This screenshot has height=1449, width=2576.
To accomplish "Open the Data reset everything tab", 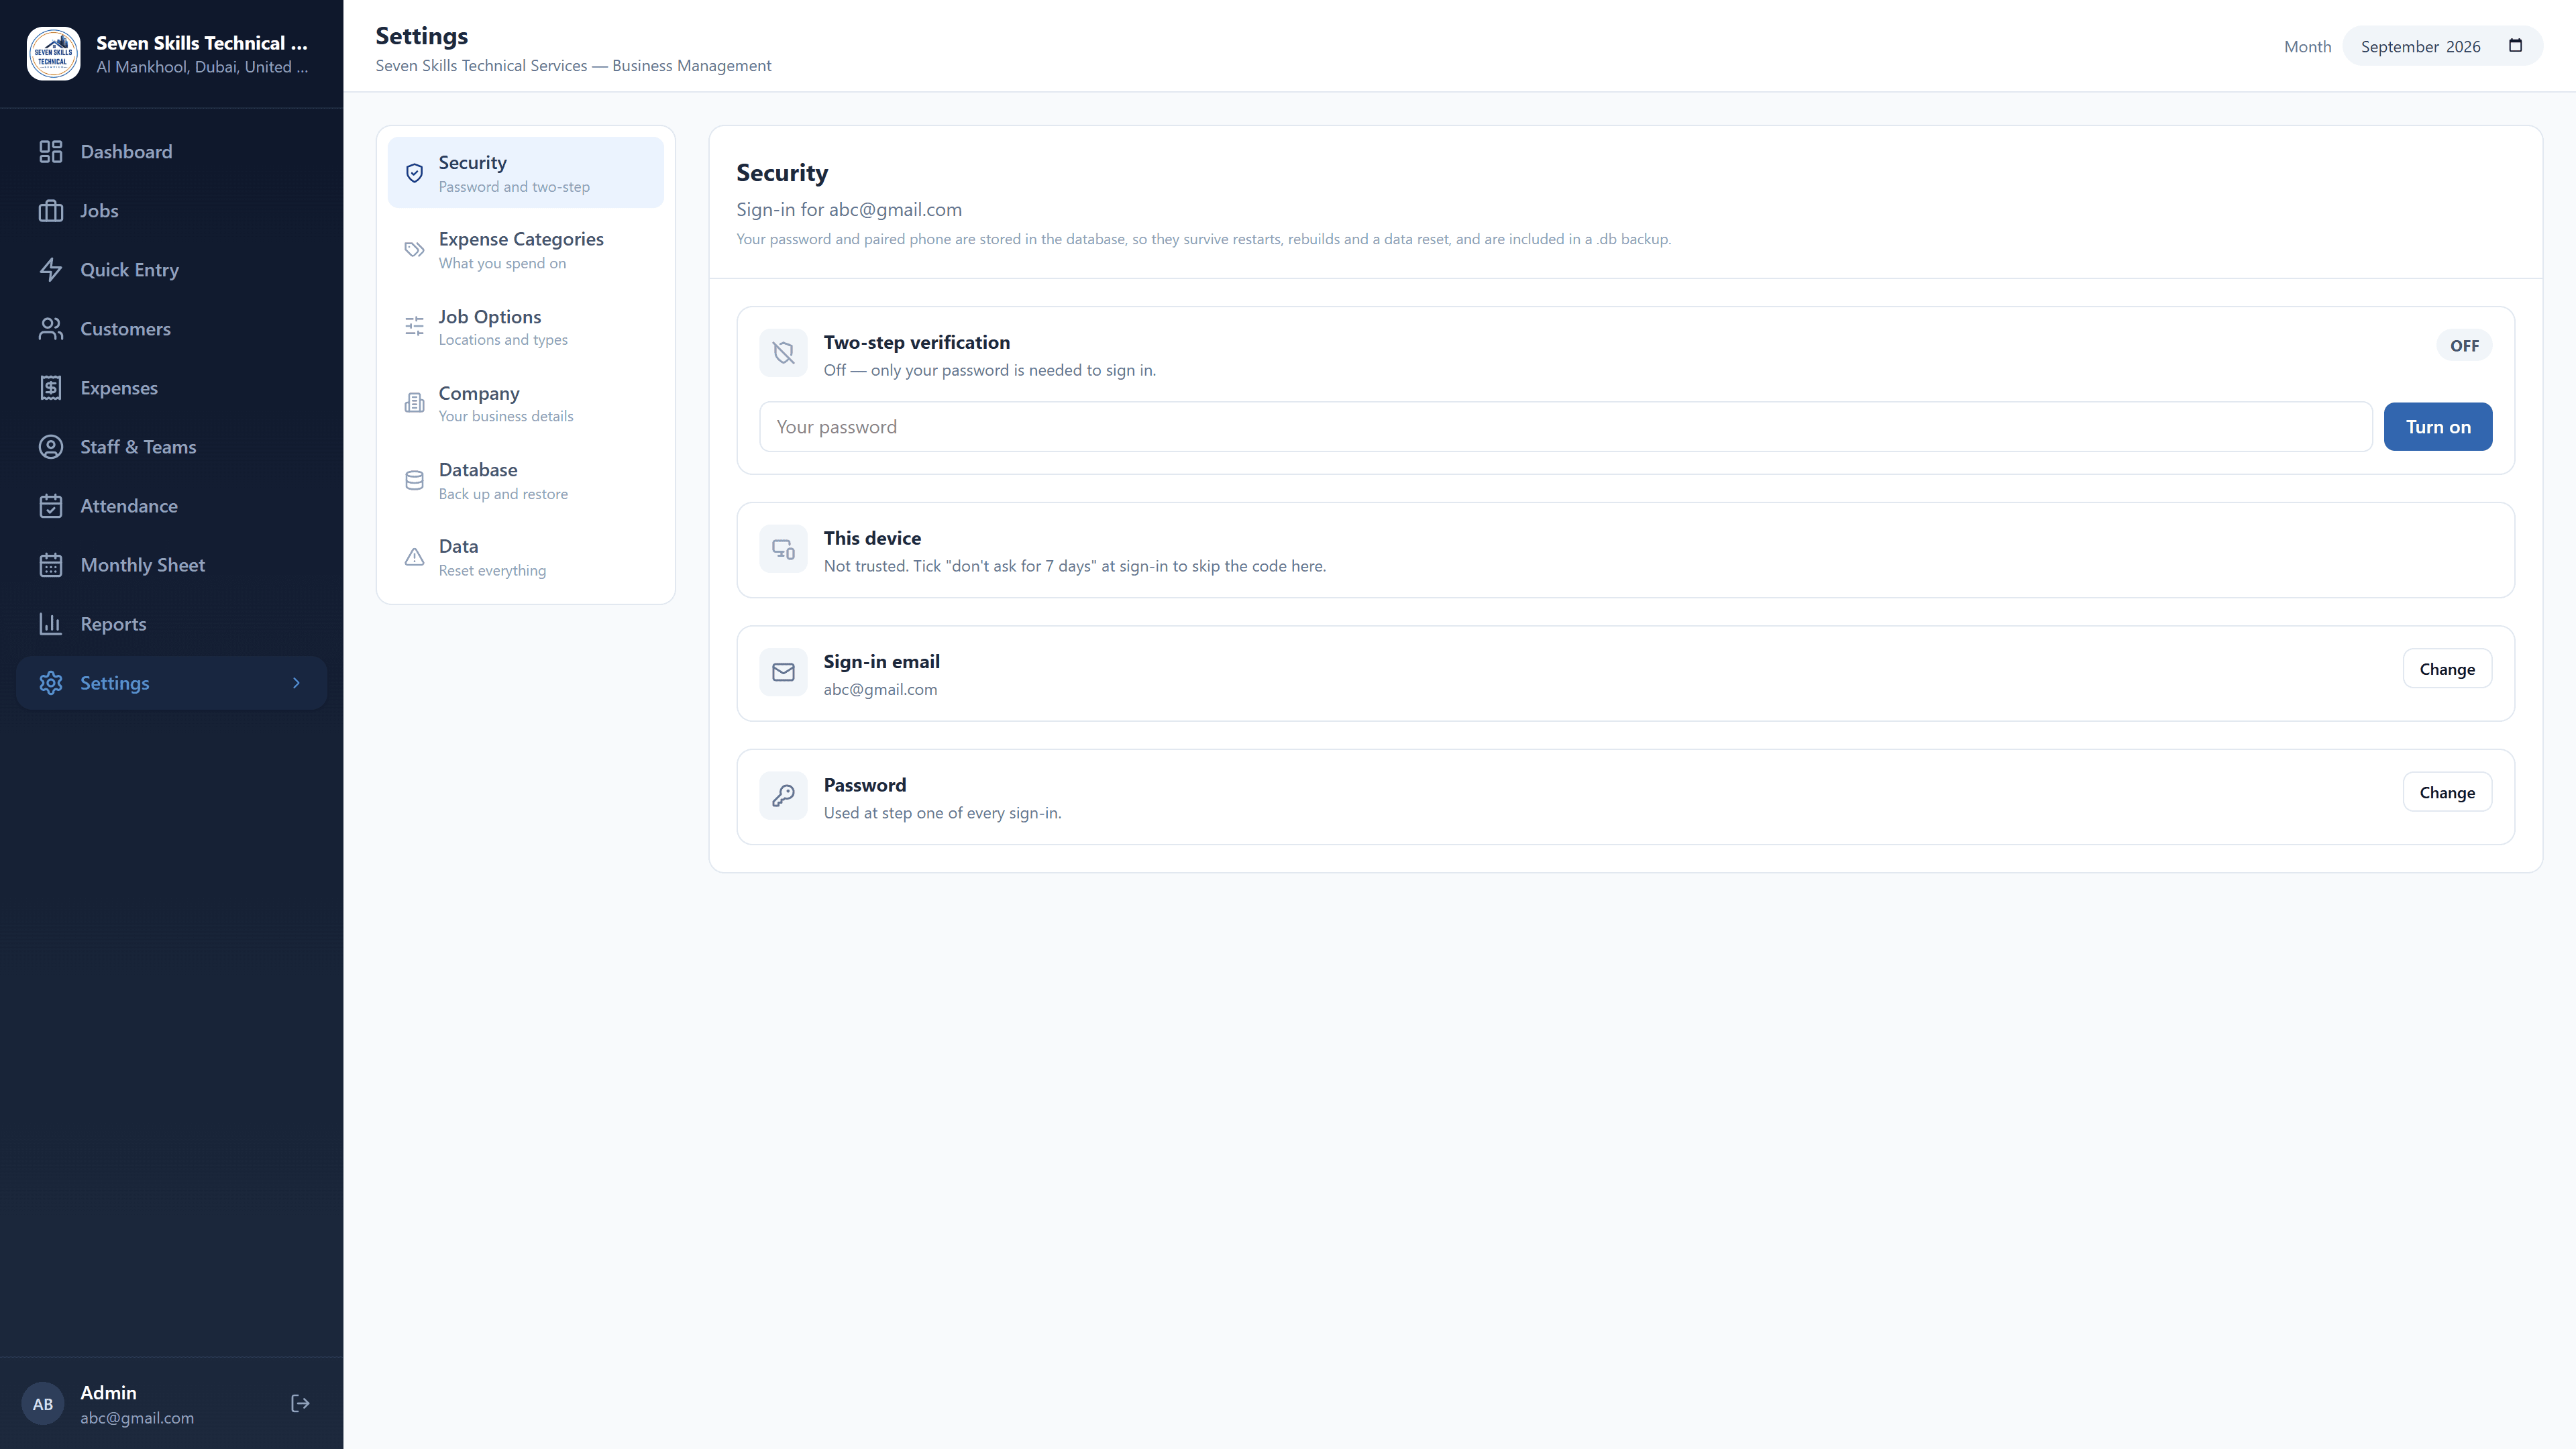I will [x=525, y=557].
